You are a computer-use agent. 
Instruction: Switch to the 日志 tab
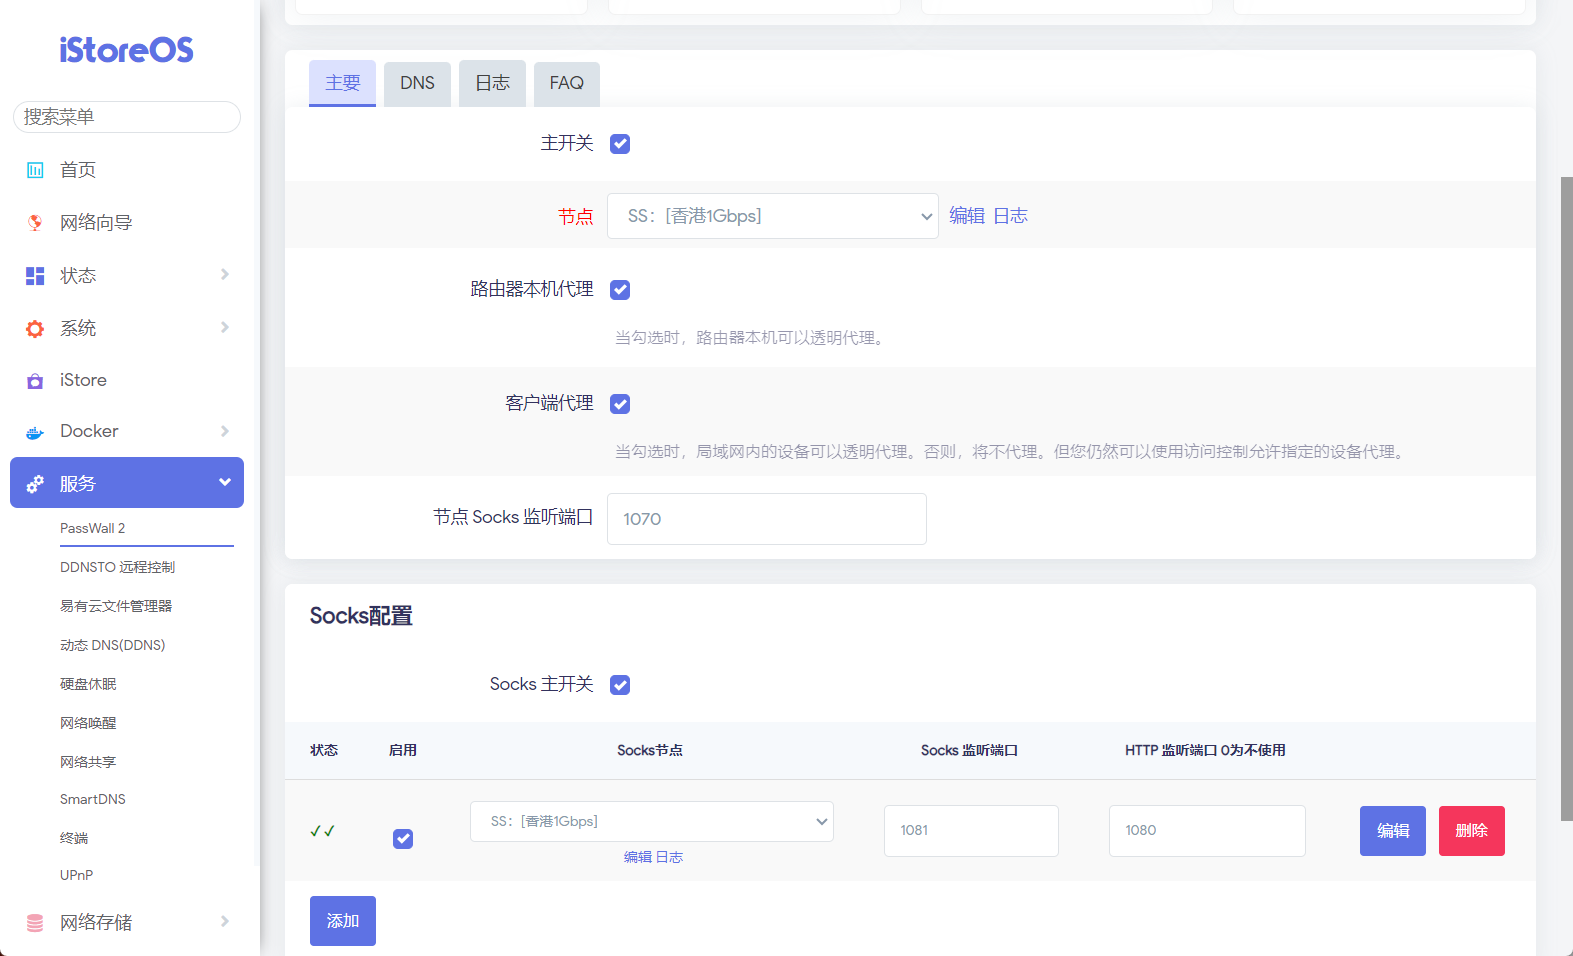click(493, 83)
